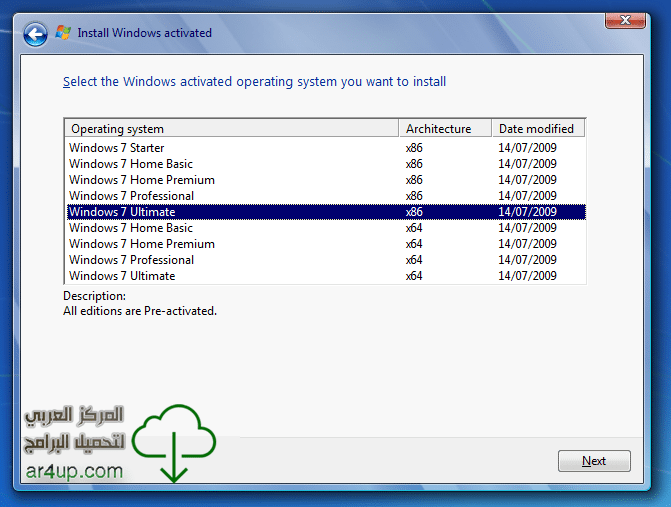This screenshot has width=671, height=507.
Task: Click 14/07/2009 date in Windows 7 Starter row
Action: pyautogui.click(x=527, y=148)
